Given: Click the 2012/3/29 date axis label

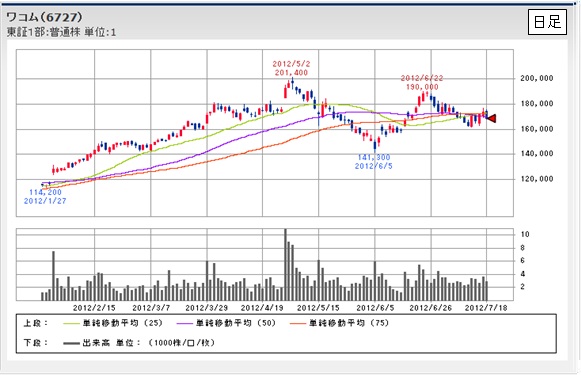Looking at the screenshot, I should pos(206,308).
